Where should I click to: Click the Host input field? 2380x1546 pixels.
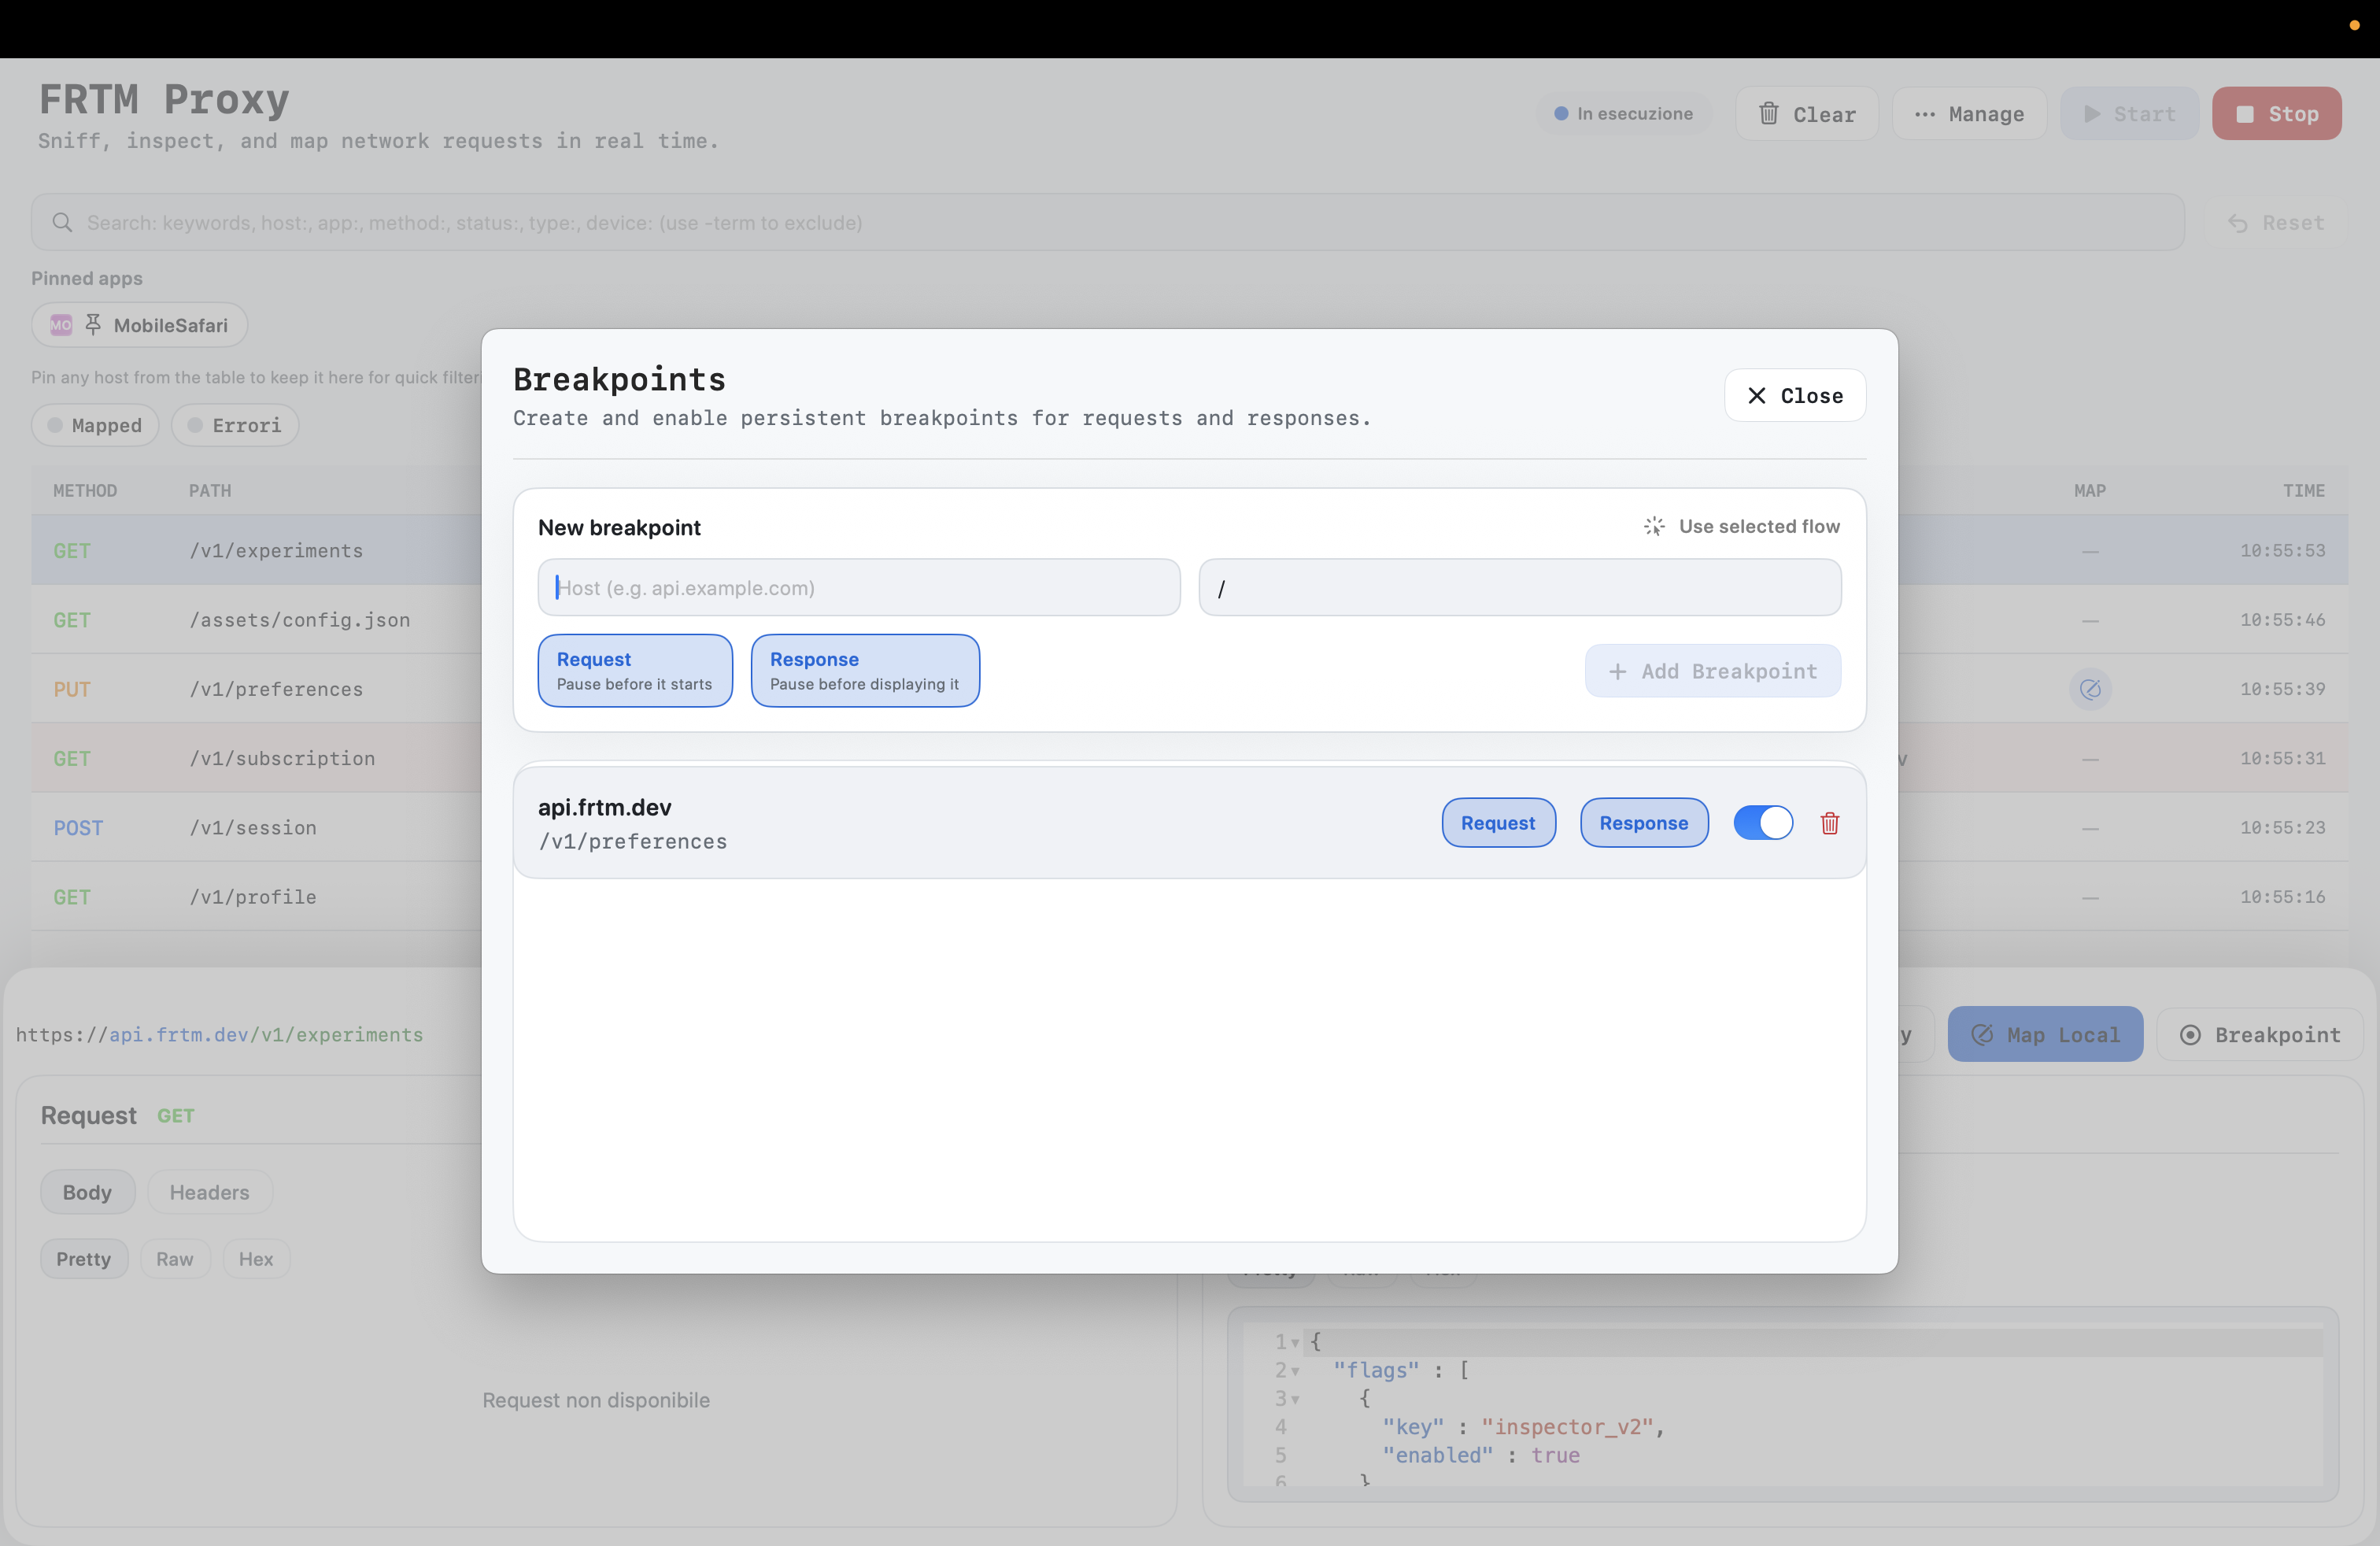pyautogui.click(x=858, y=588)
